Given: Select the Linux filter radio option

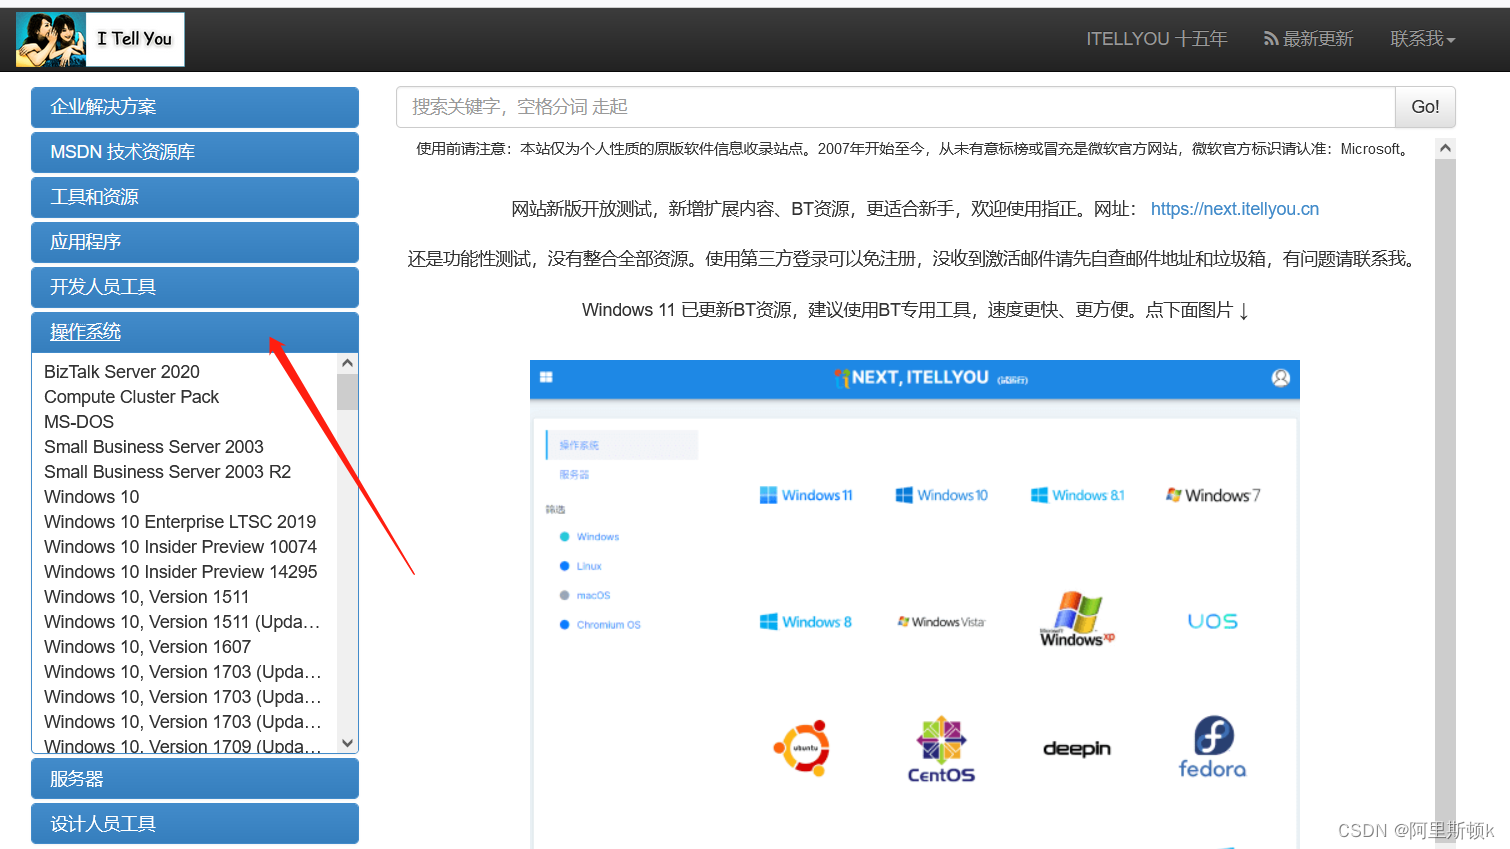Looking at the screenshot, I should tap(581, 566).
